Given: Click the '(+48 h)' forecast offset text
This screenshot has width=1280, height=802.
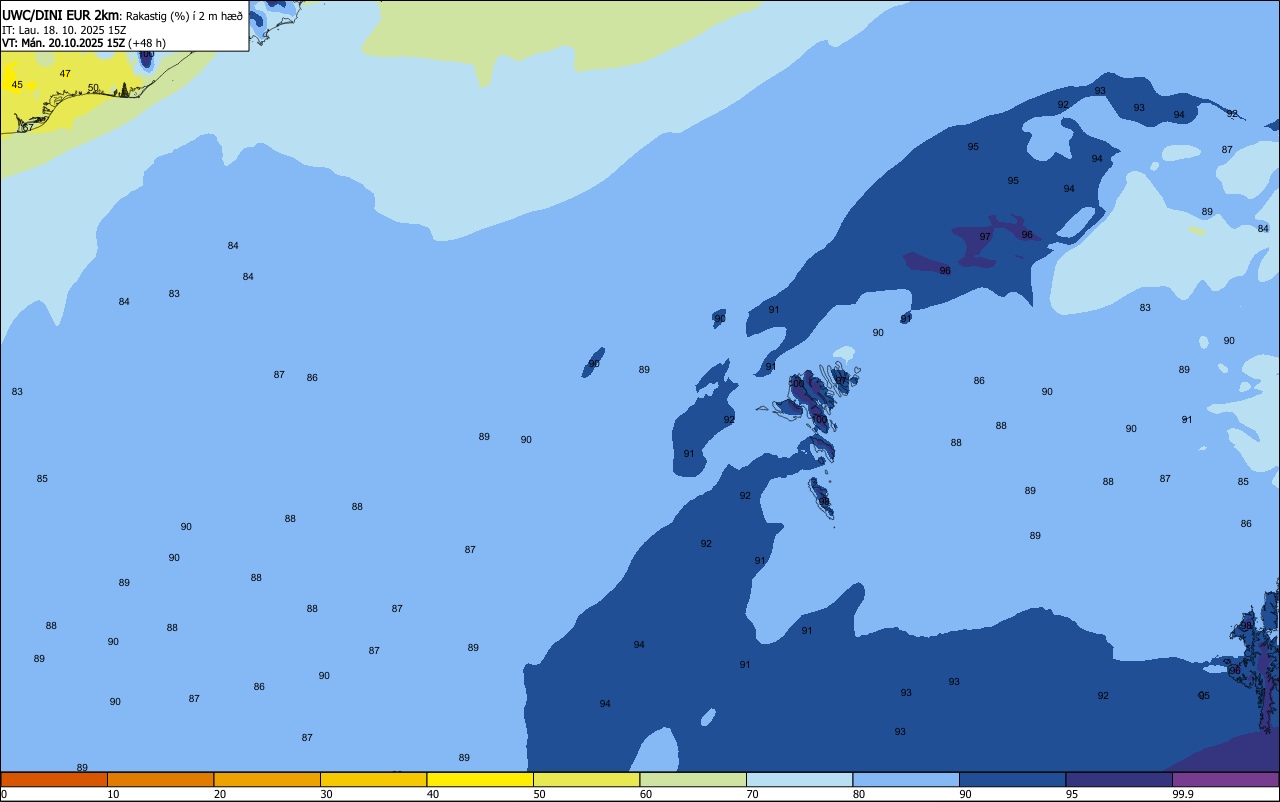Looking at the screenshot, I should tap(147, 43).
